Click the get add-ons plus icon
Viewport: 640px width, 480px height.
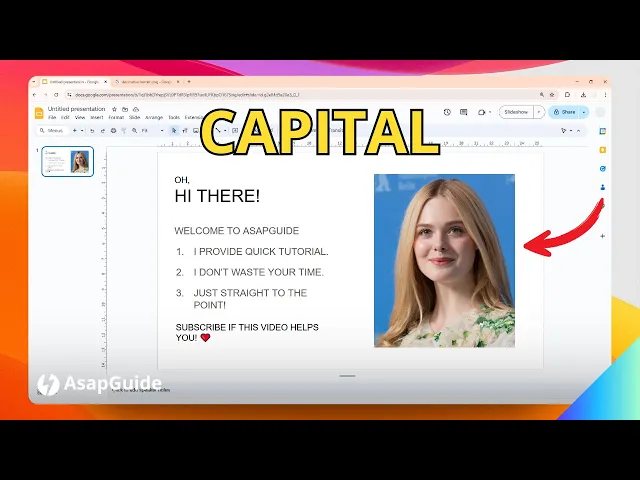point(602,236)
